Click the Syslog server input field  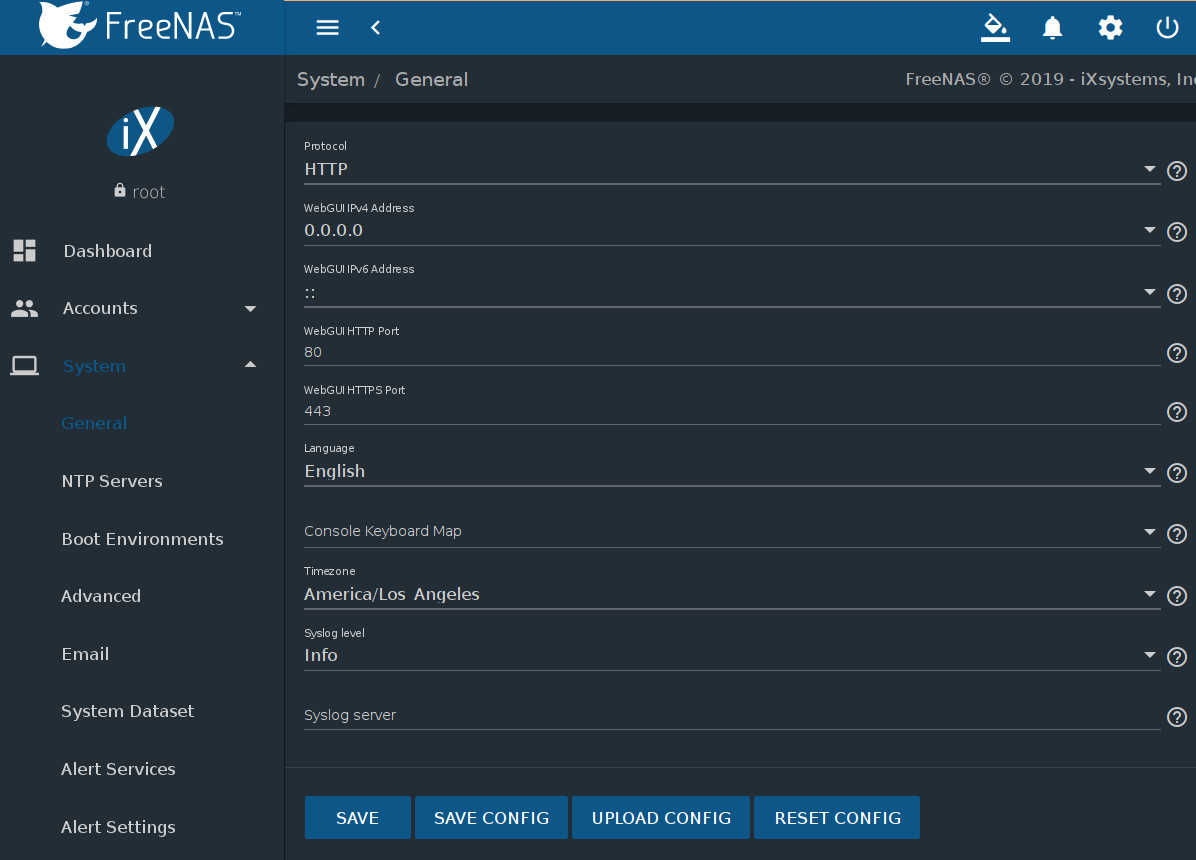(730, 716)
